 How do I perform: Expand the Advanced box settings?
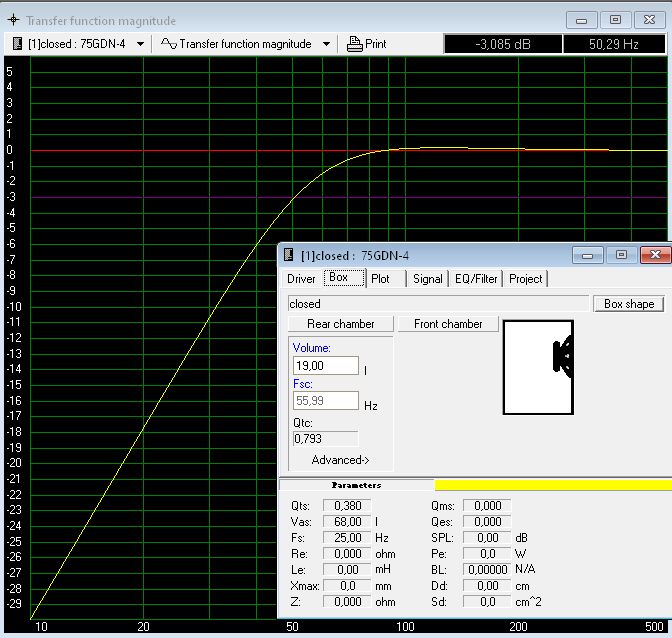340,460
